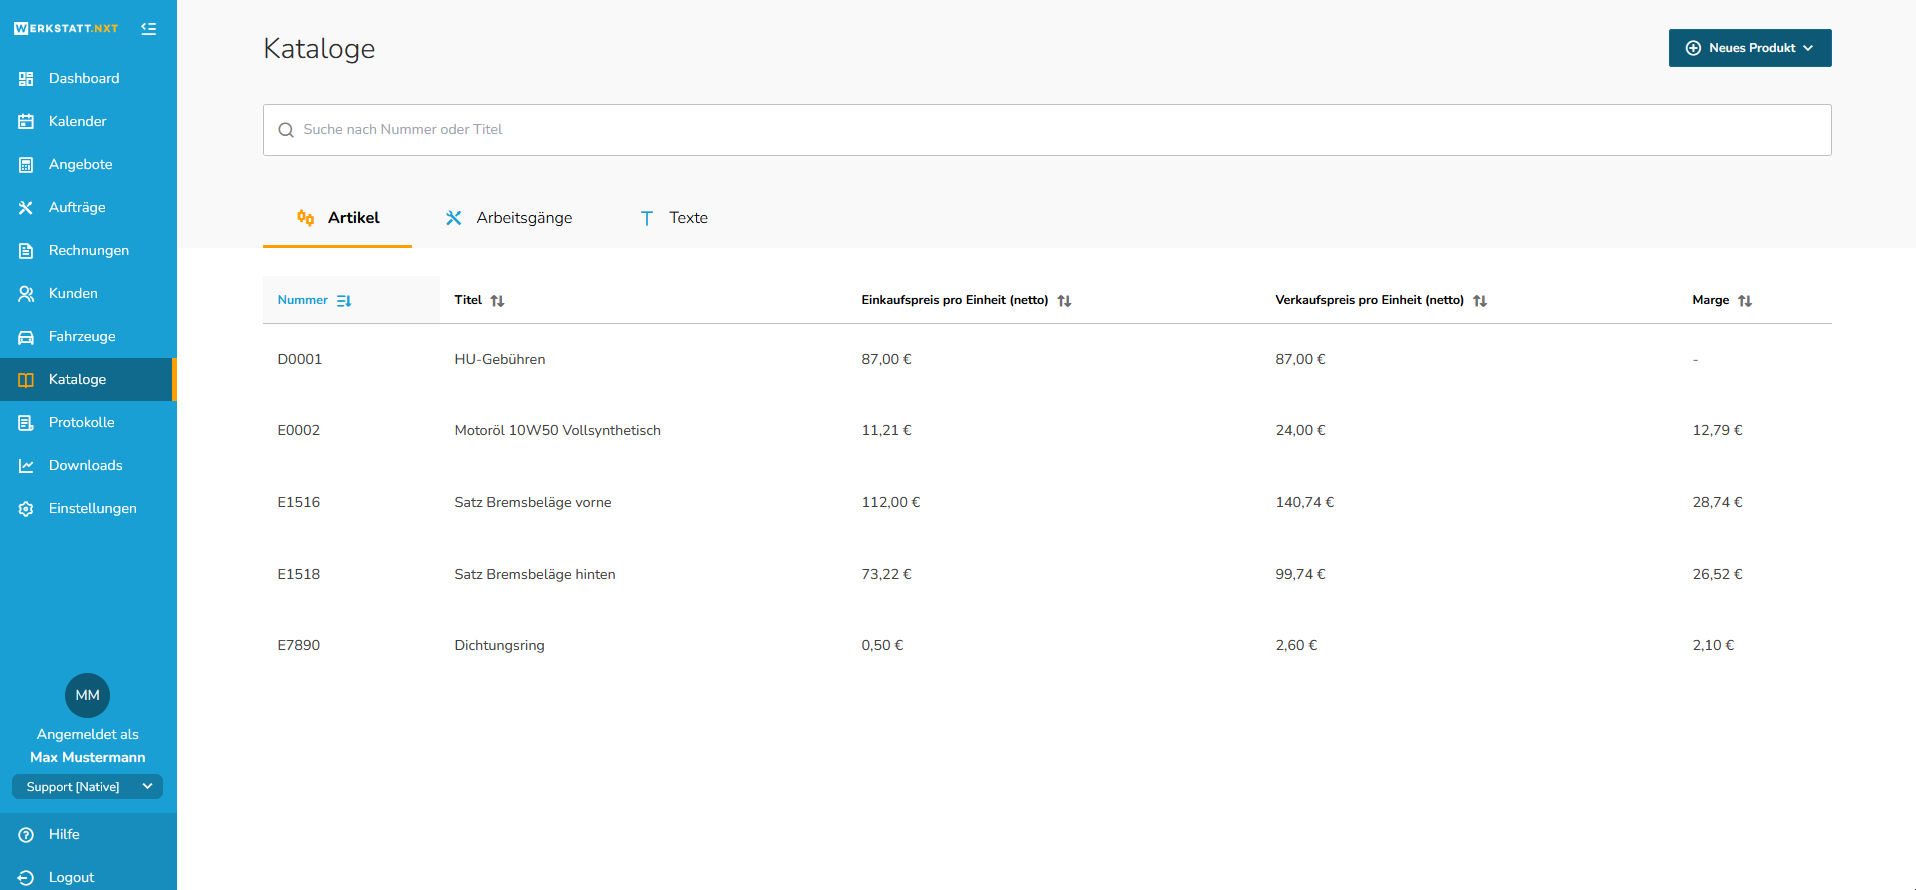Expand the Neues Produkt dropdown chevron
Image resolution: width=1916 pixels, height=890 pixels.
(x=1808, y=48)
